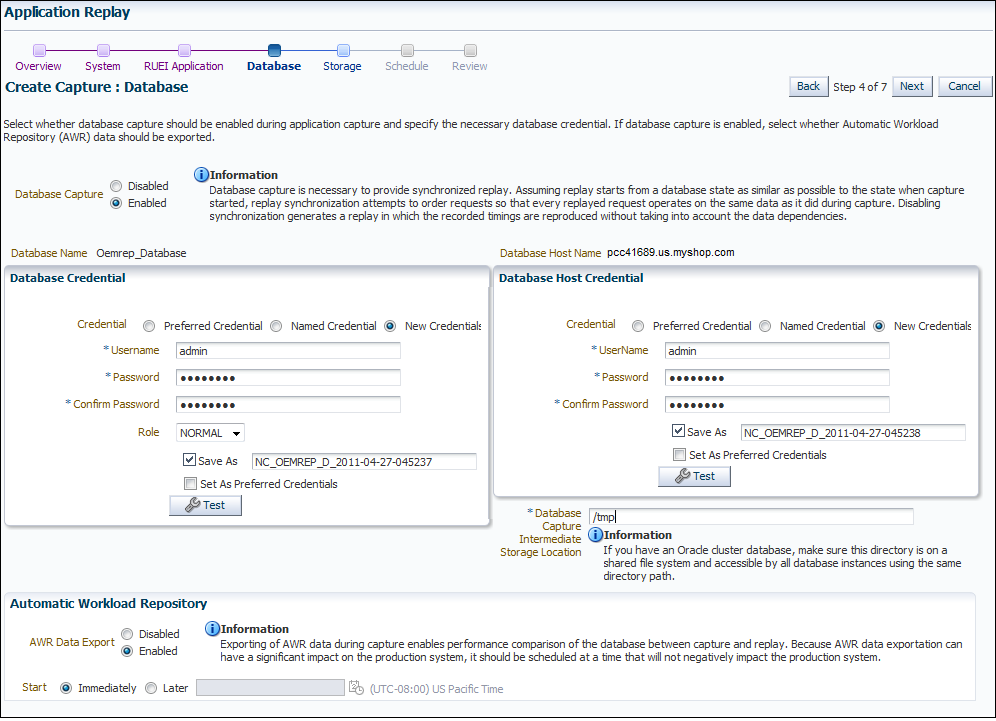Image resolution: width=996 pixels, height=721 pixels.
Task: Click the Overview step marker in the wizard train
Action: [39, 50]
